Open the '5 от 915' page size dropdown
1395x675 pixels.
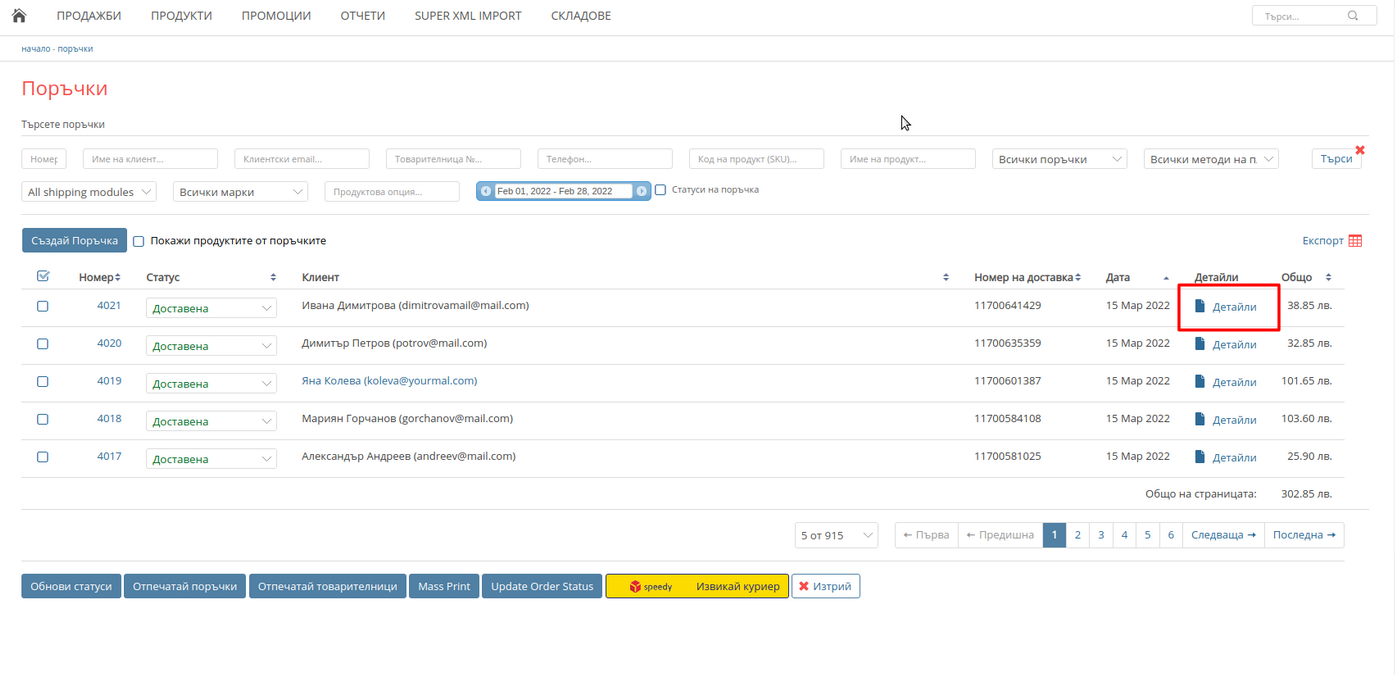pyautogui.click(x=836, y=536)
